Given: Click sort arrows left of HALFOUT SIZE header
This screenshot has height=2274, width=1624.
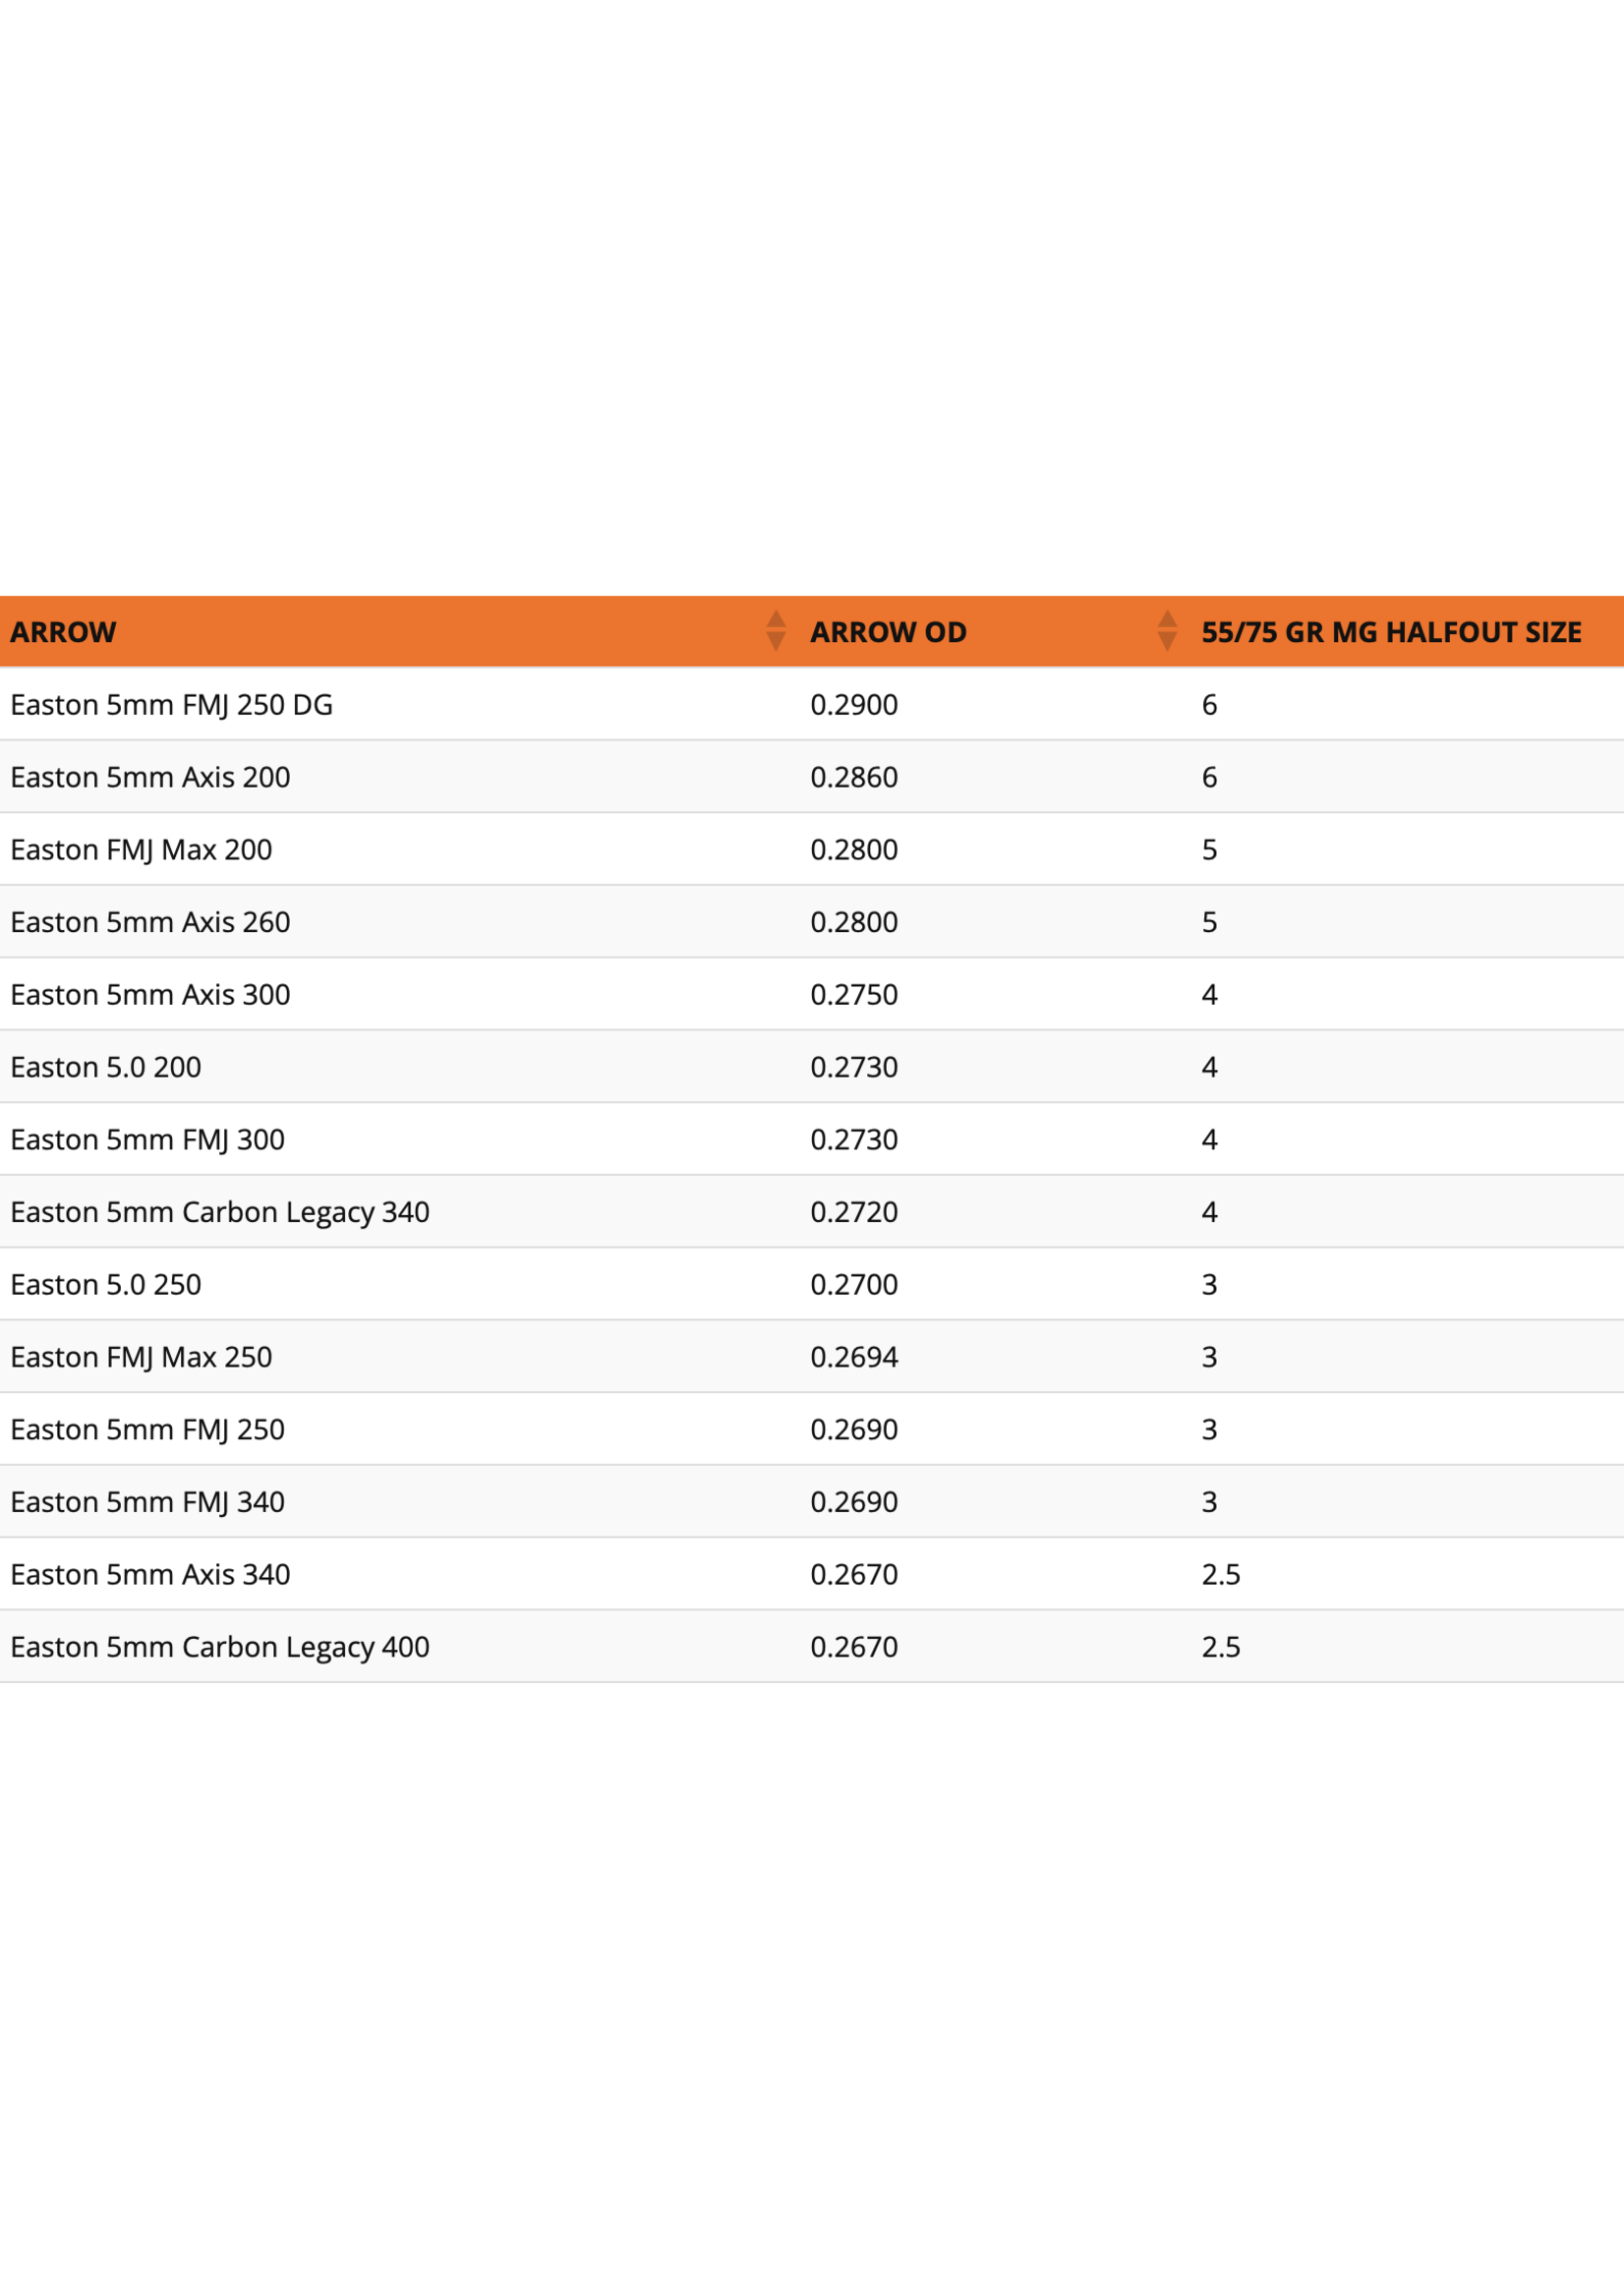Looking at the screenshot, I should pyautogui.click(x=1166, y=631).
